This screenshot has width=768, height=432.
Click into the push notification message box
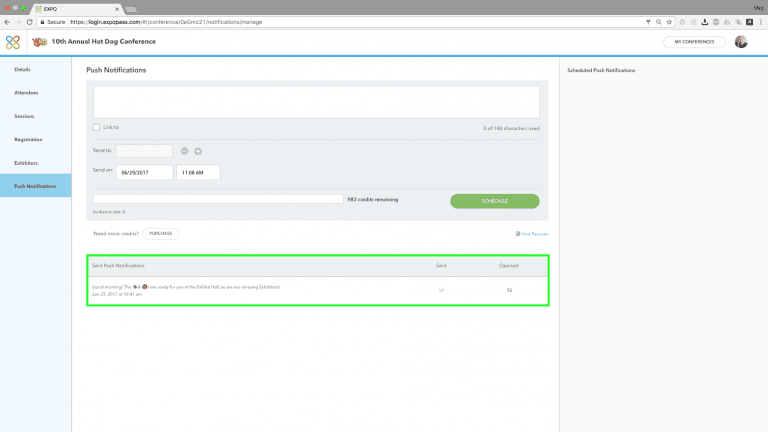point(316,102)
